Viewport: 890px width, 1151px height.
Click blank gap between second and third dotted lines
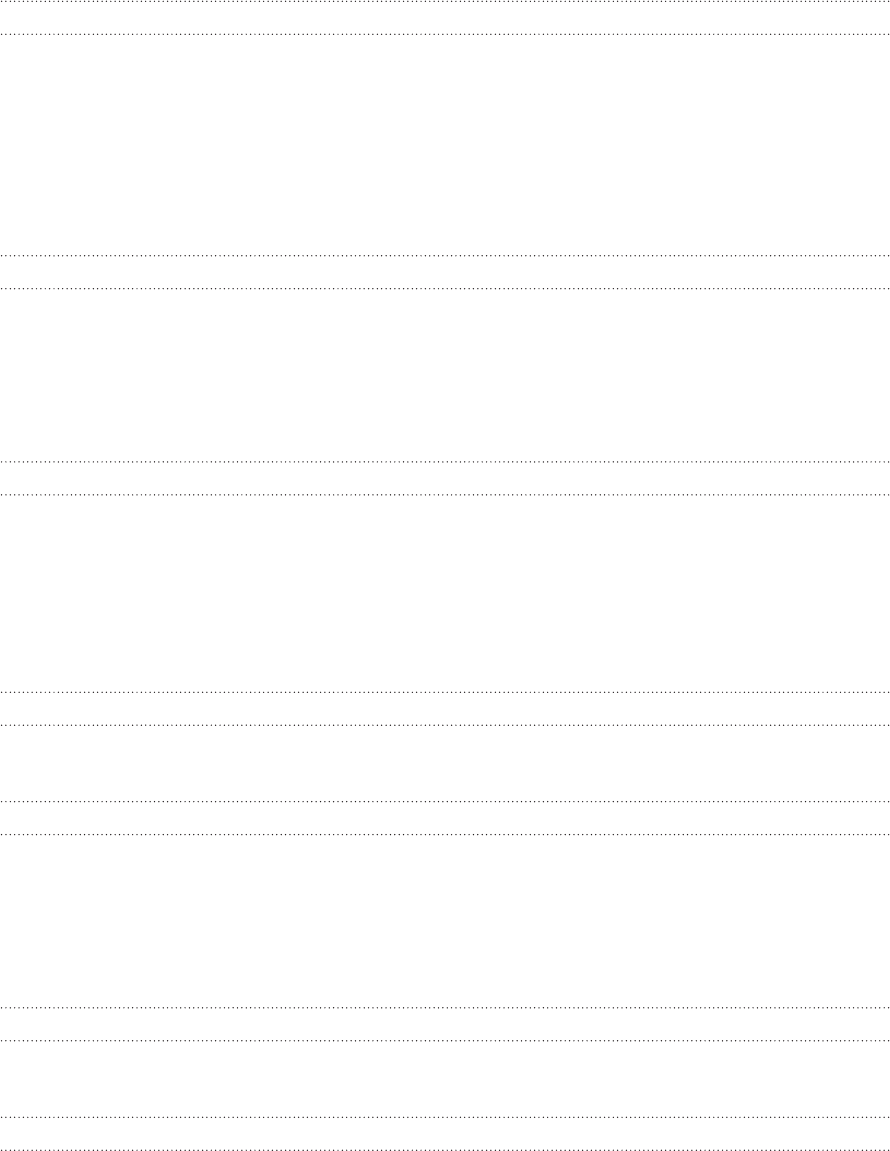pyautogui.click(x=445, y=145)
